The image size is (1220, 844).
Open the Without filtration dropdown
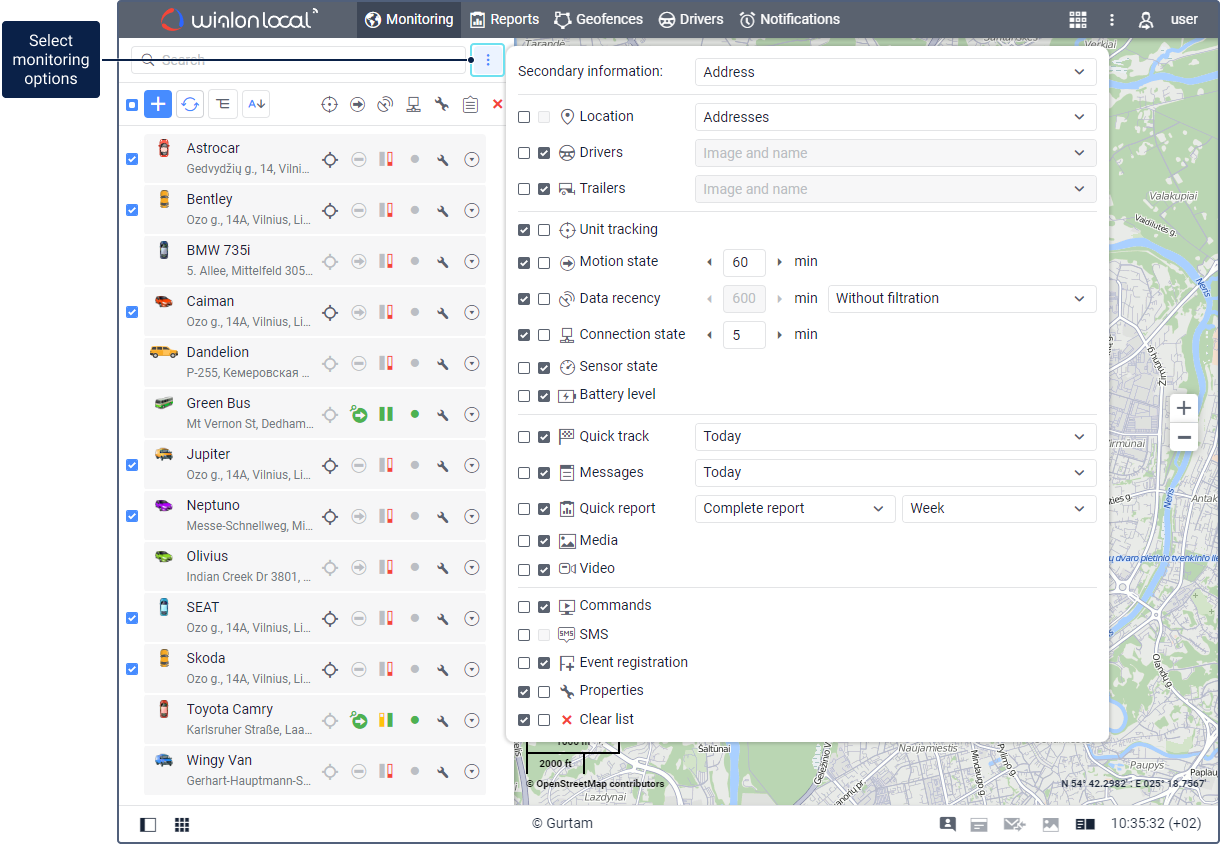tap(961, 298)
